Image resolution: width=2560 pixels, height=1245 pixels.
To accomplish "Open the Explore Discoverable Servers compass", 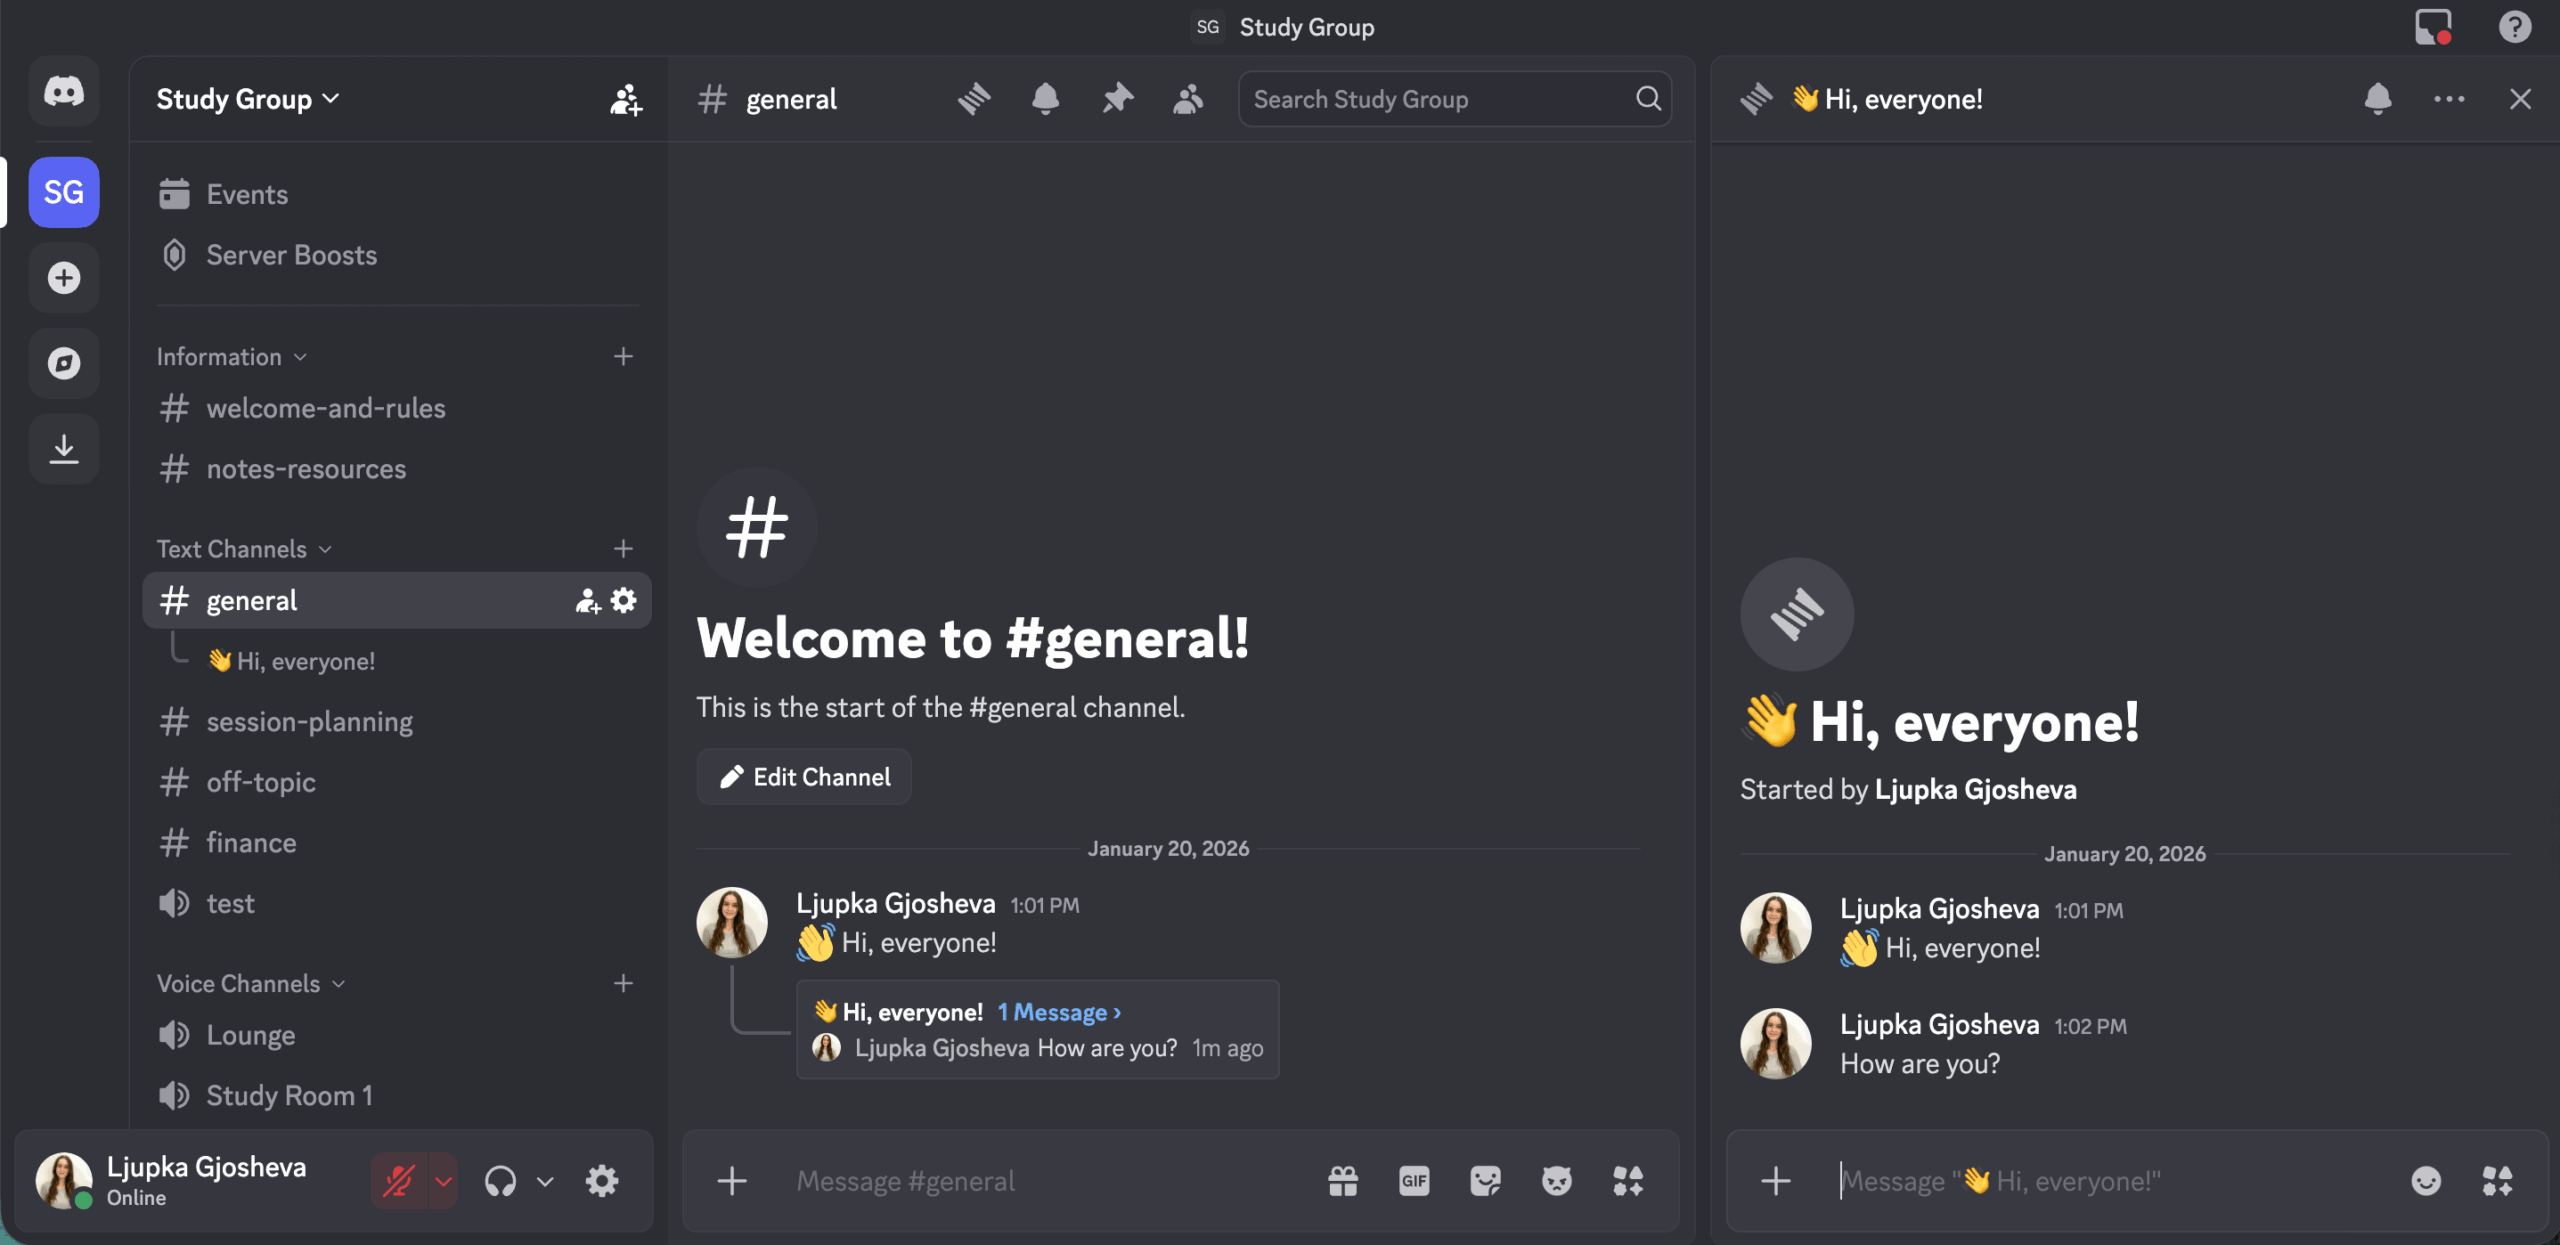I will (x=63, y=363).
